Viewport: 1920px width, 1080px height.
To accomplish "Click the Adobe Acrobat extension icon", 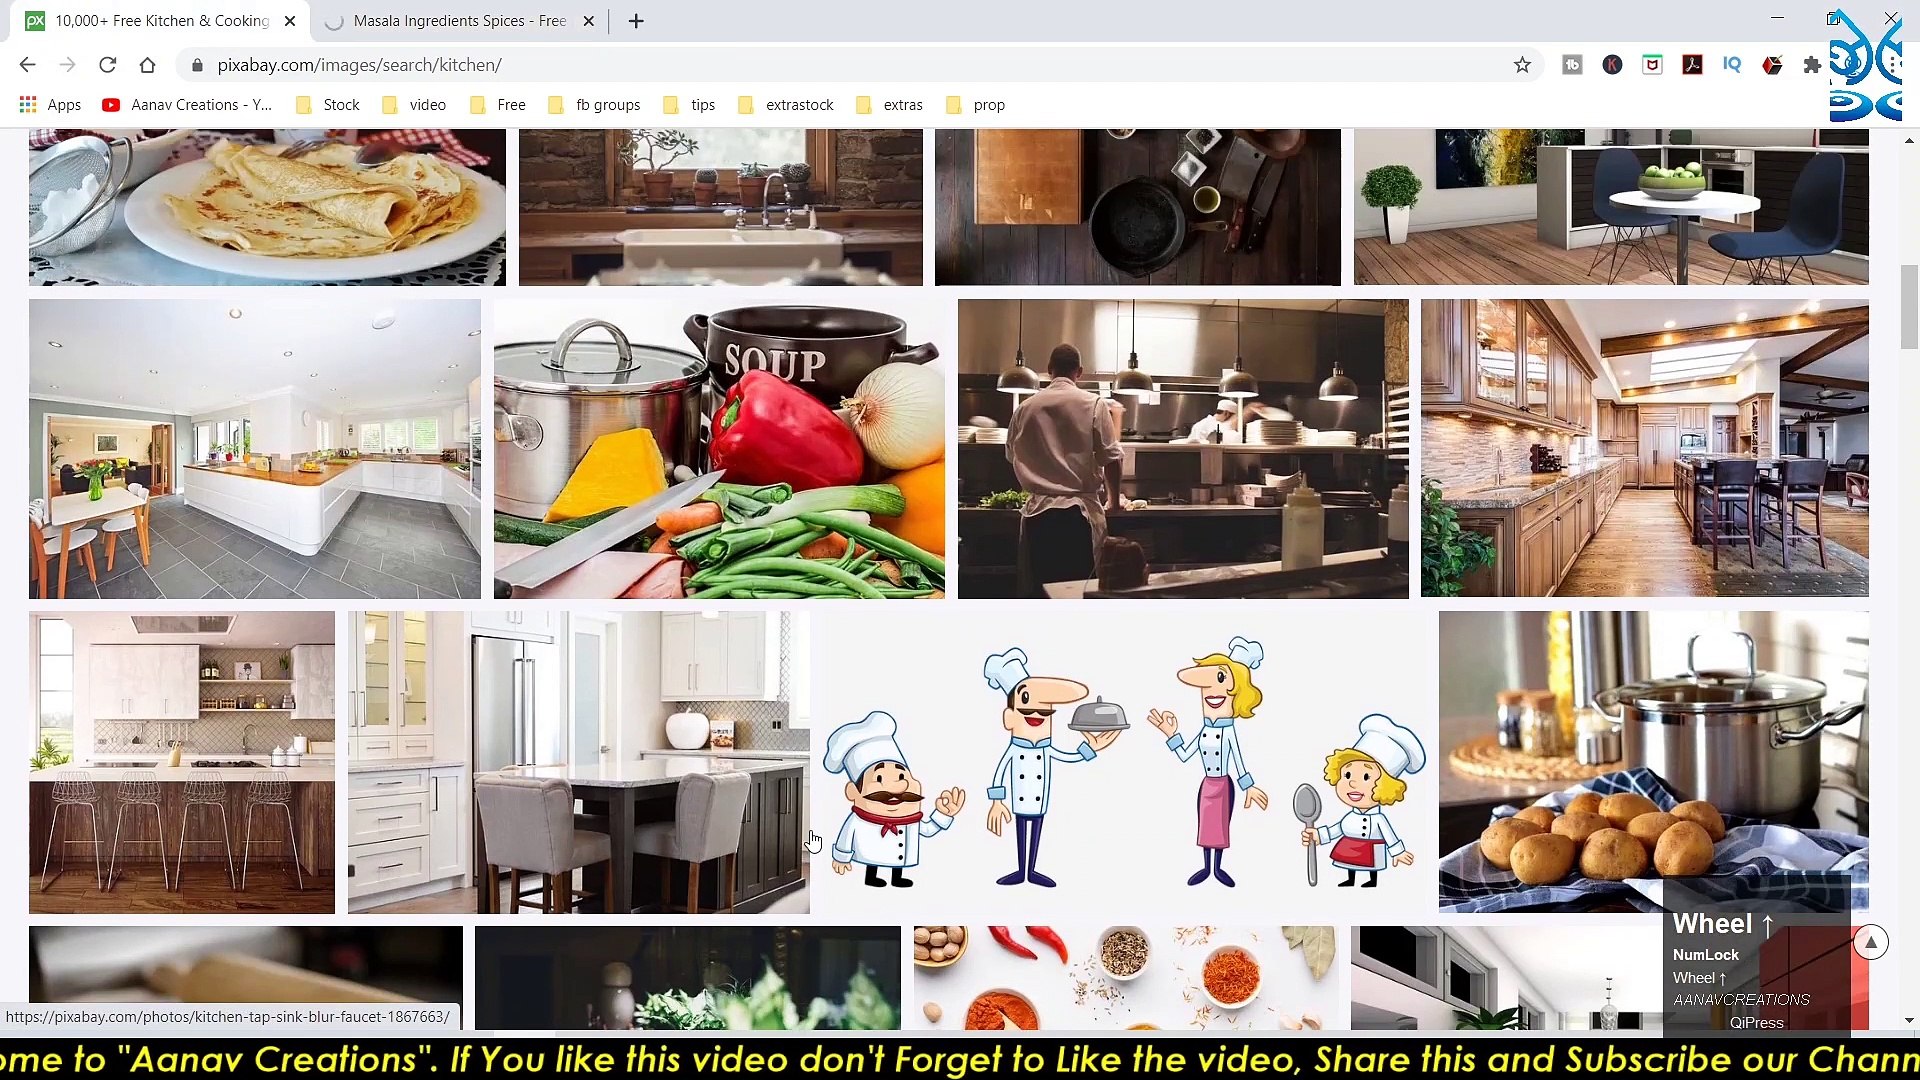I will click(1692, 65).
